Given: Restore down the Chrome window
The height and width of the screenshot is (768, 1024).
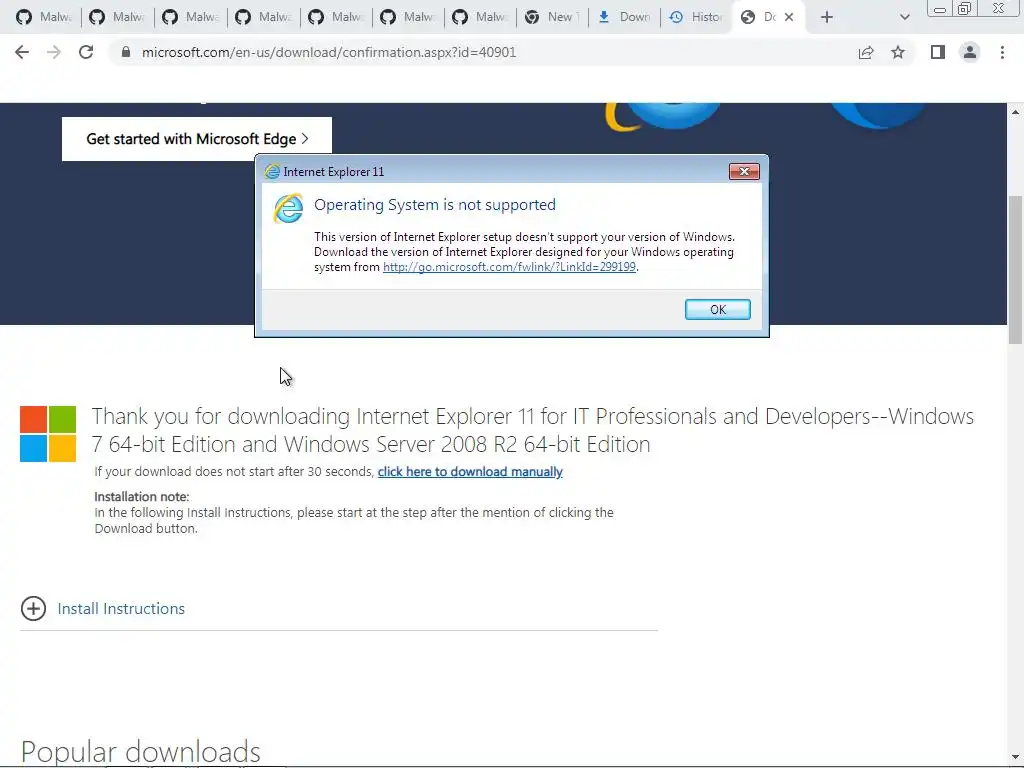Looking at the screenshot, I should click(964, 9).
